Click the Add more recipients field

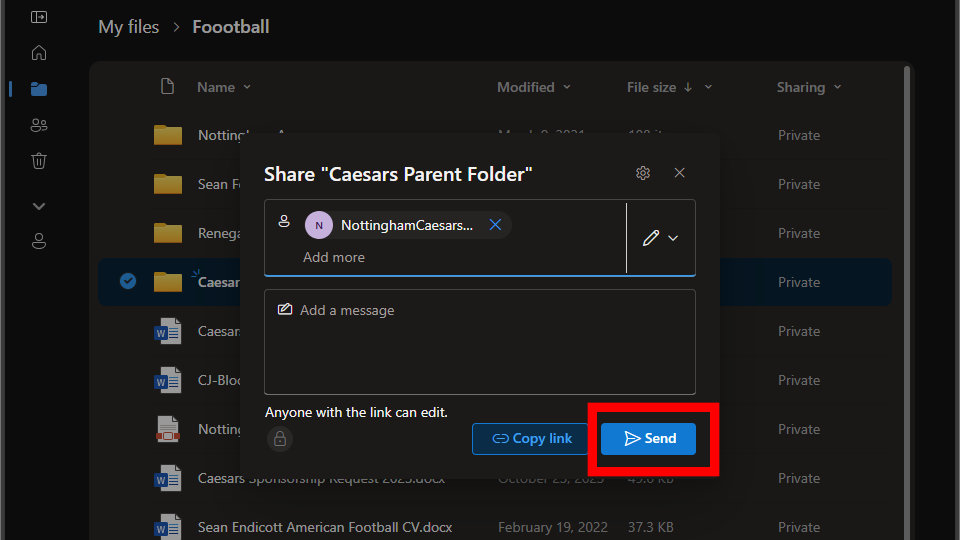334,257
